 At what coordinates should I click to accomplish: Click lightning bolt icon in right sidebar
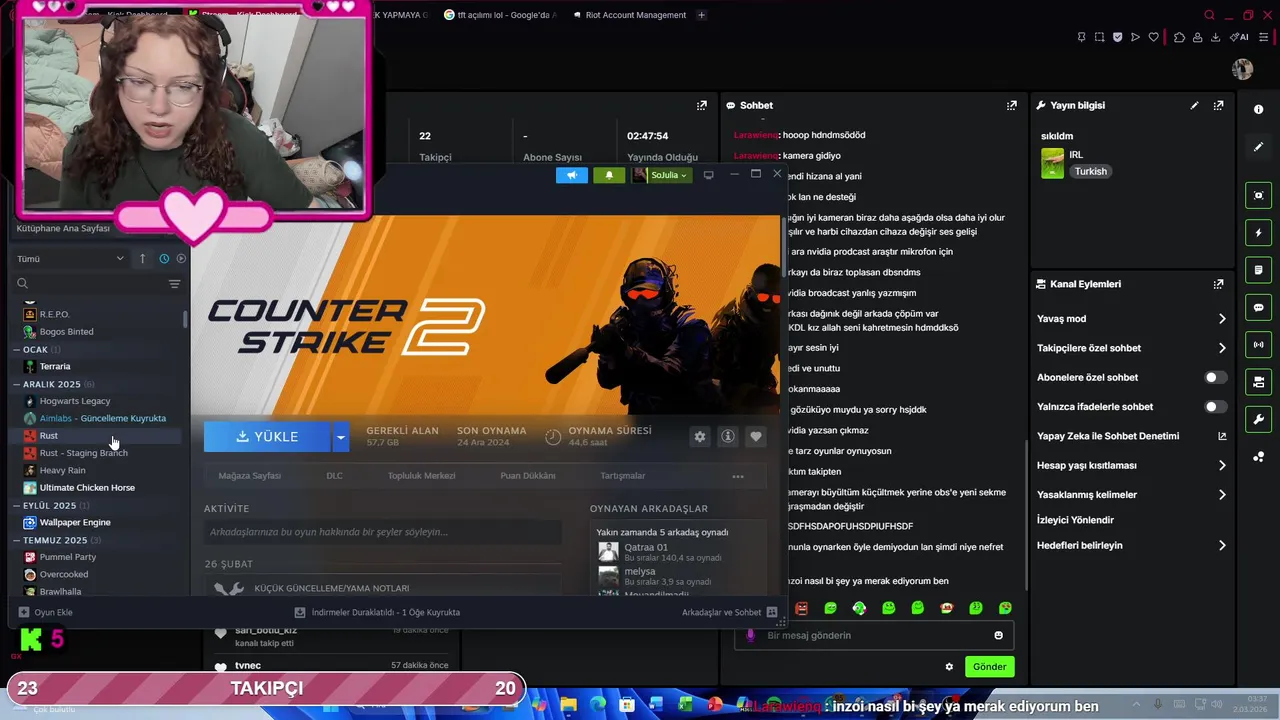[1258, 233]
